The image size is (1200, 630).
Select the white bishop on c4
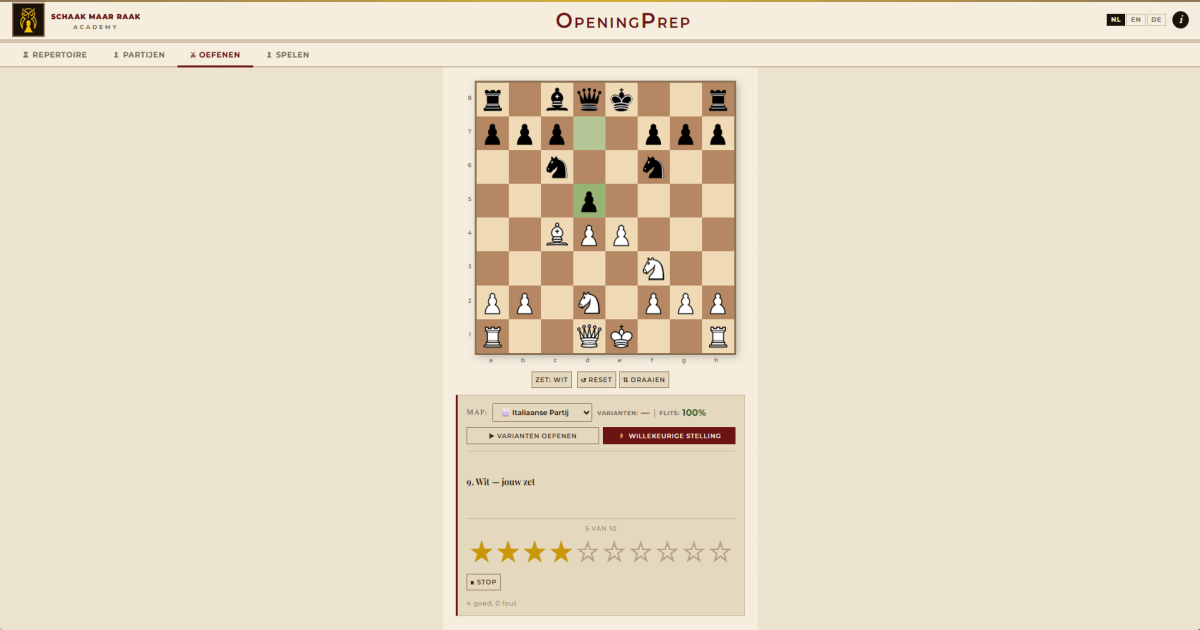tap(557, 235)
